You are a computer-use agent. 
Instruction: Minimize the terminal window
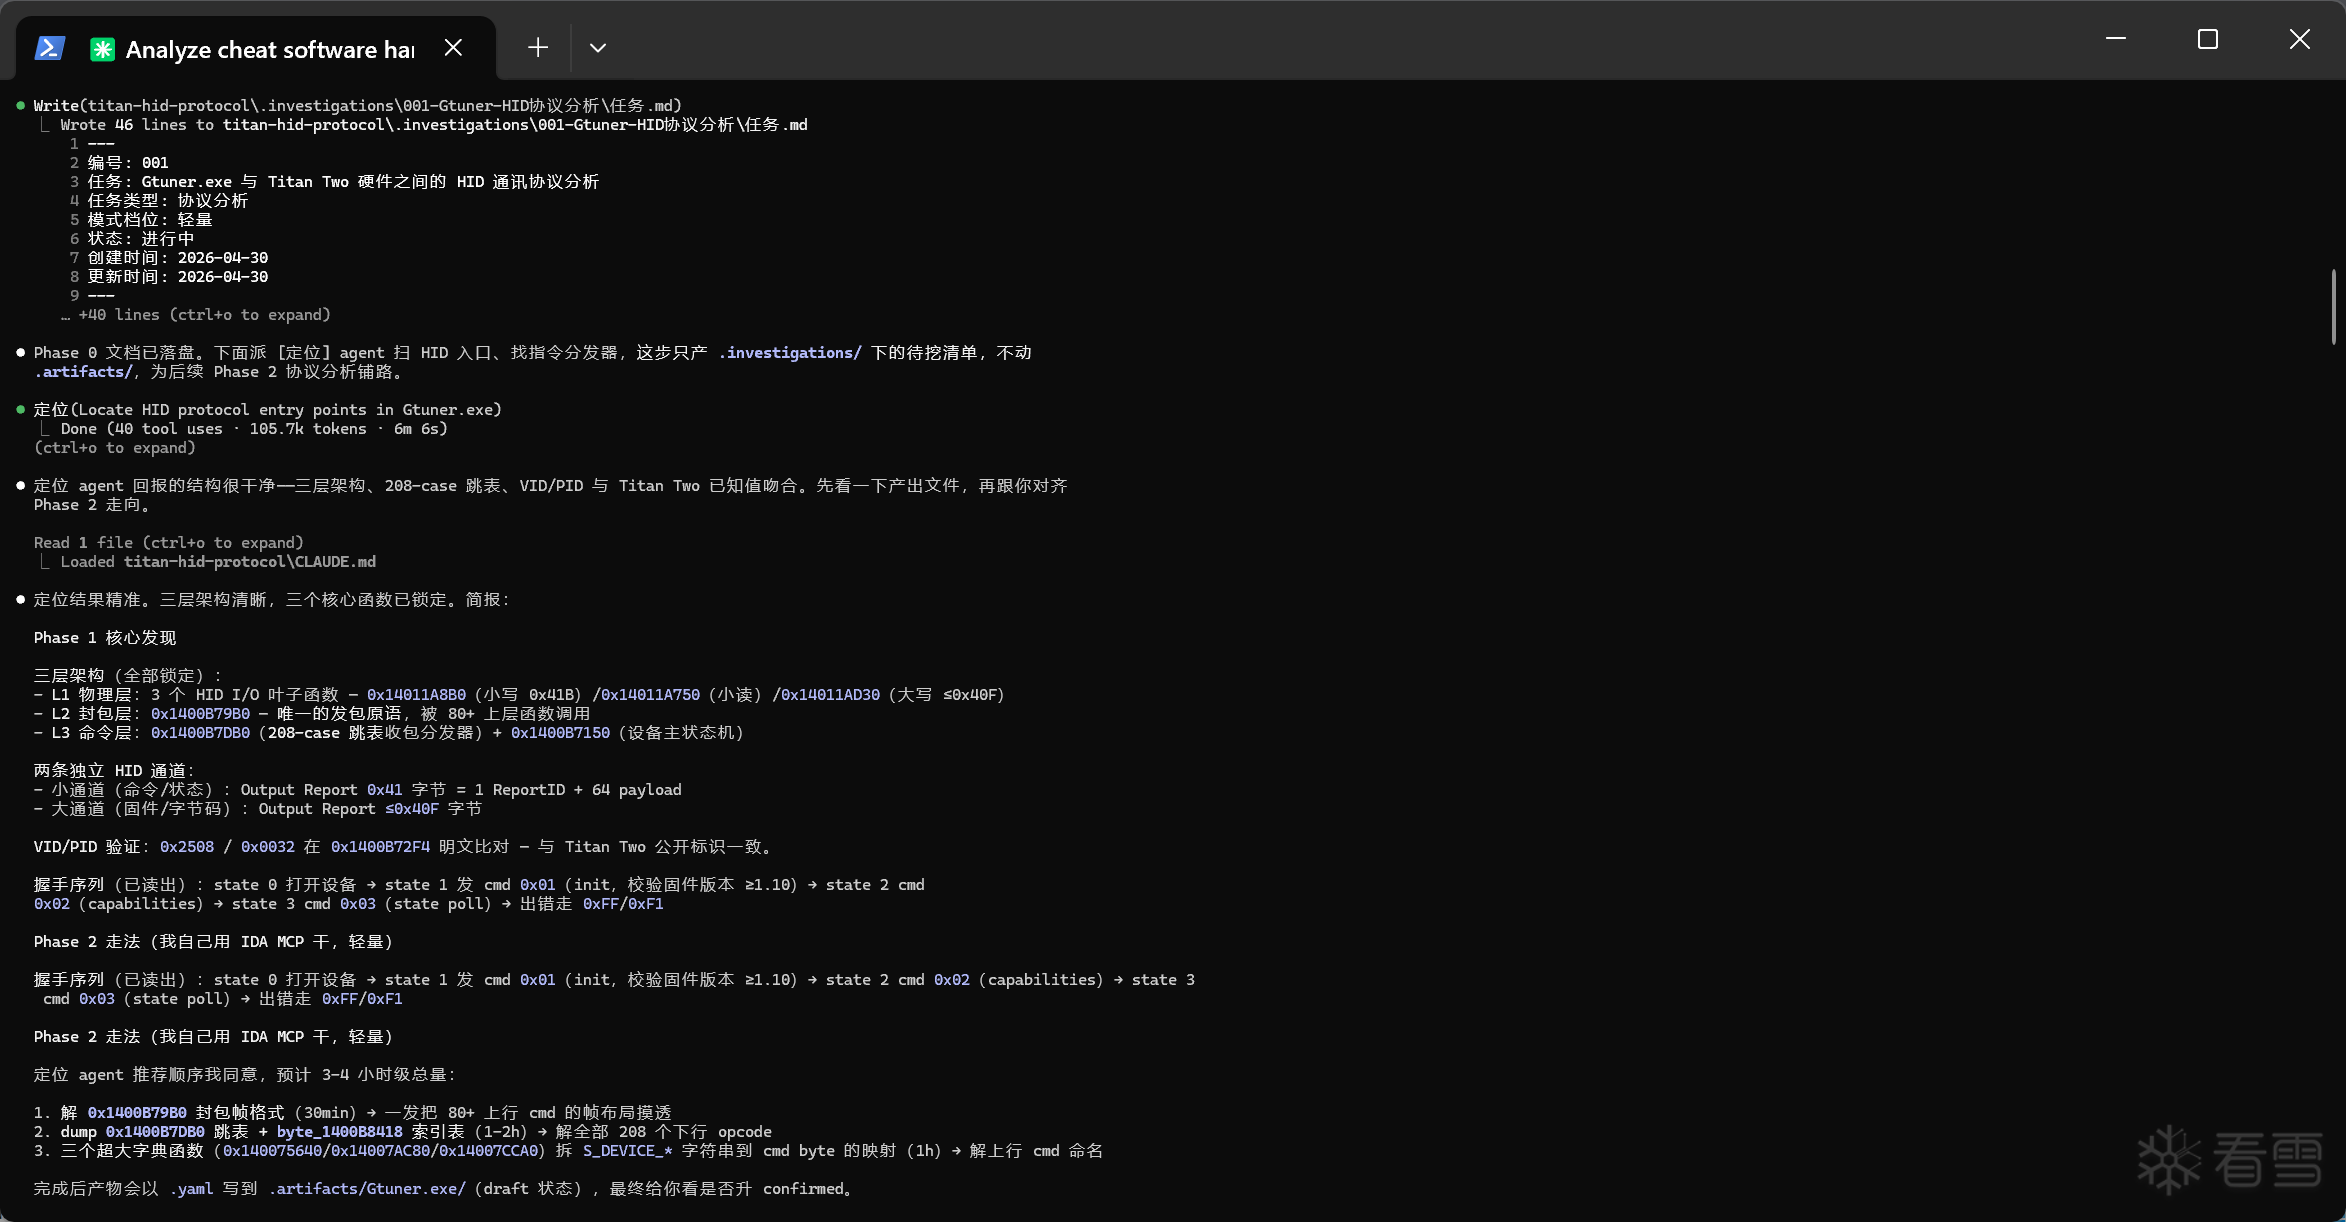[x=2116, y=39]
